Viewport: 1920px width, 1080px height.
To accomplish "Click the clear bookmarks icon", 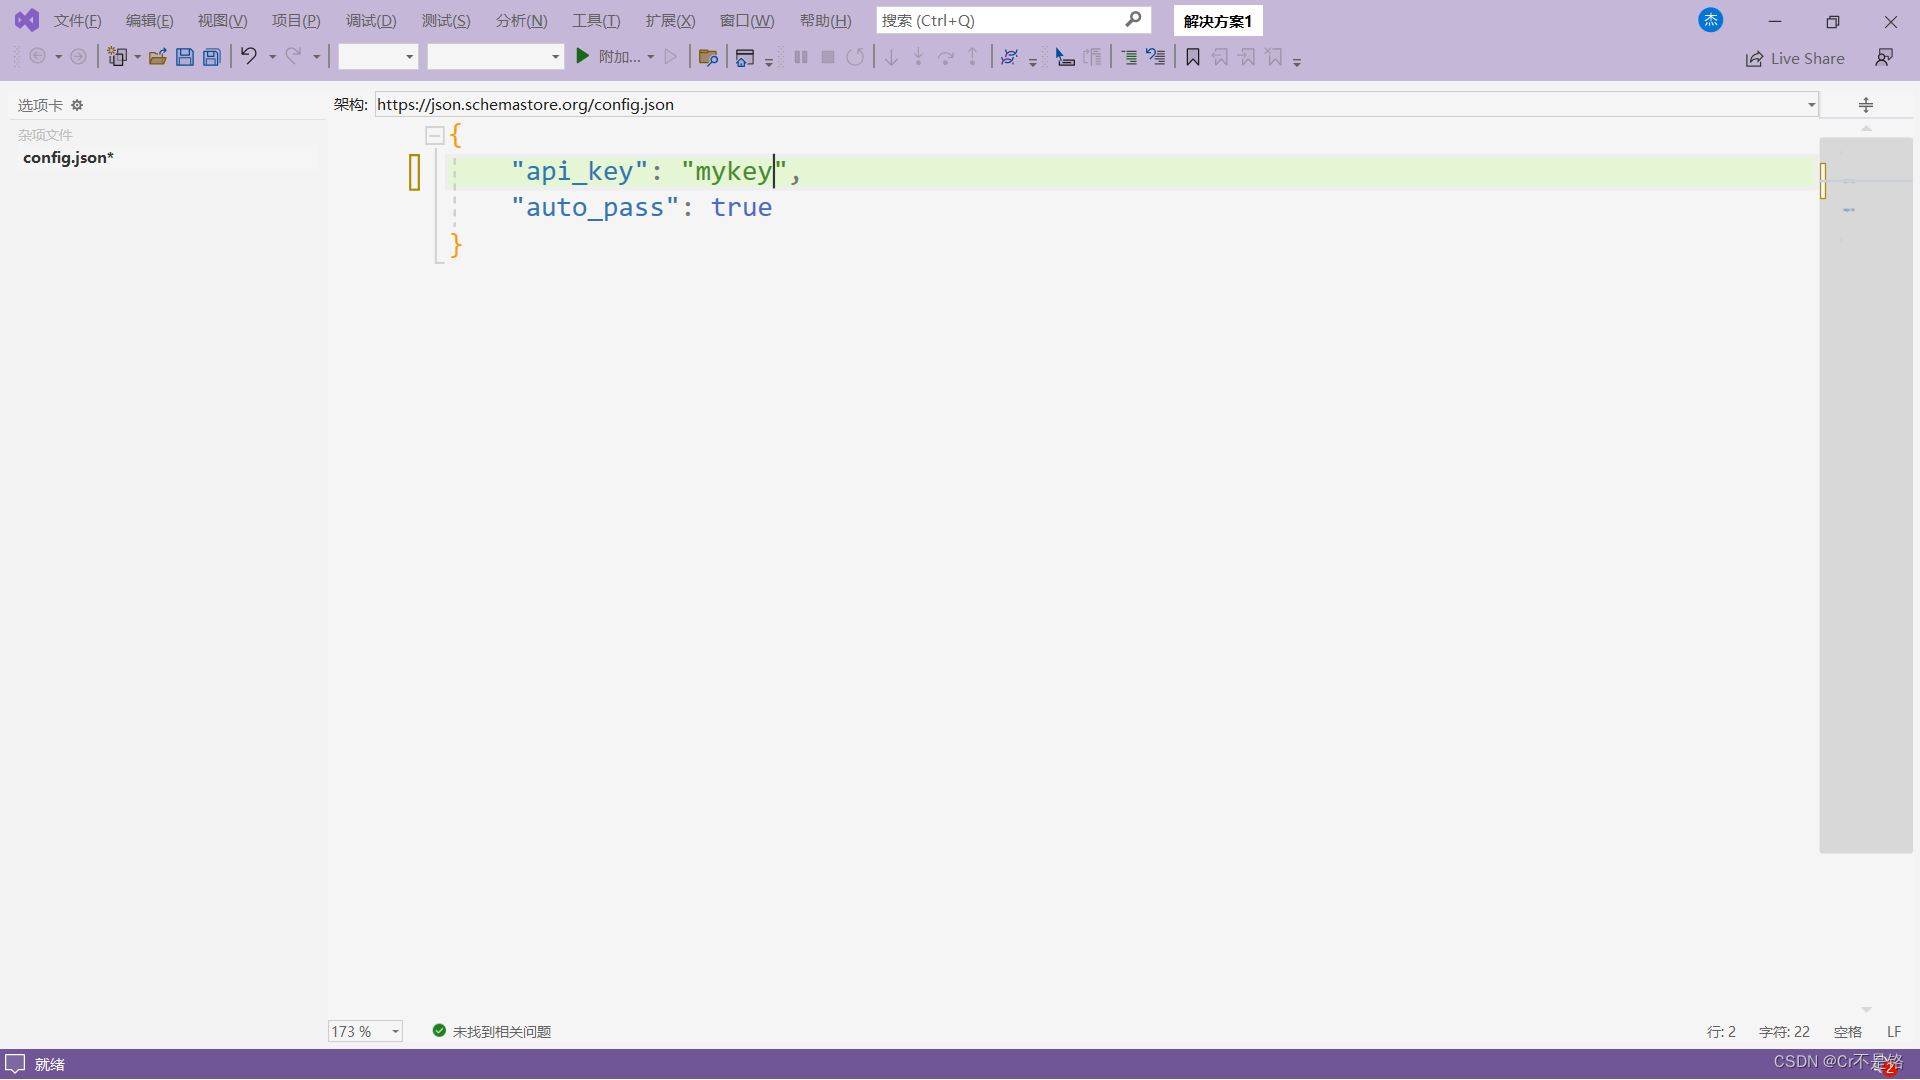I will pos(1274,57).
